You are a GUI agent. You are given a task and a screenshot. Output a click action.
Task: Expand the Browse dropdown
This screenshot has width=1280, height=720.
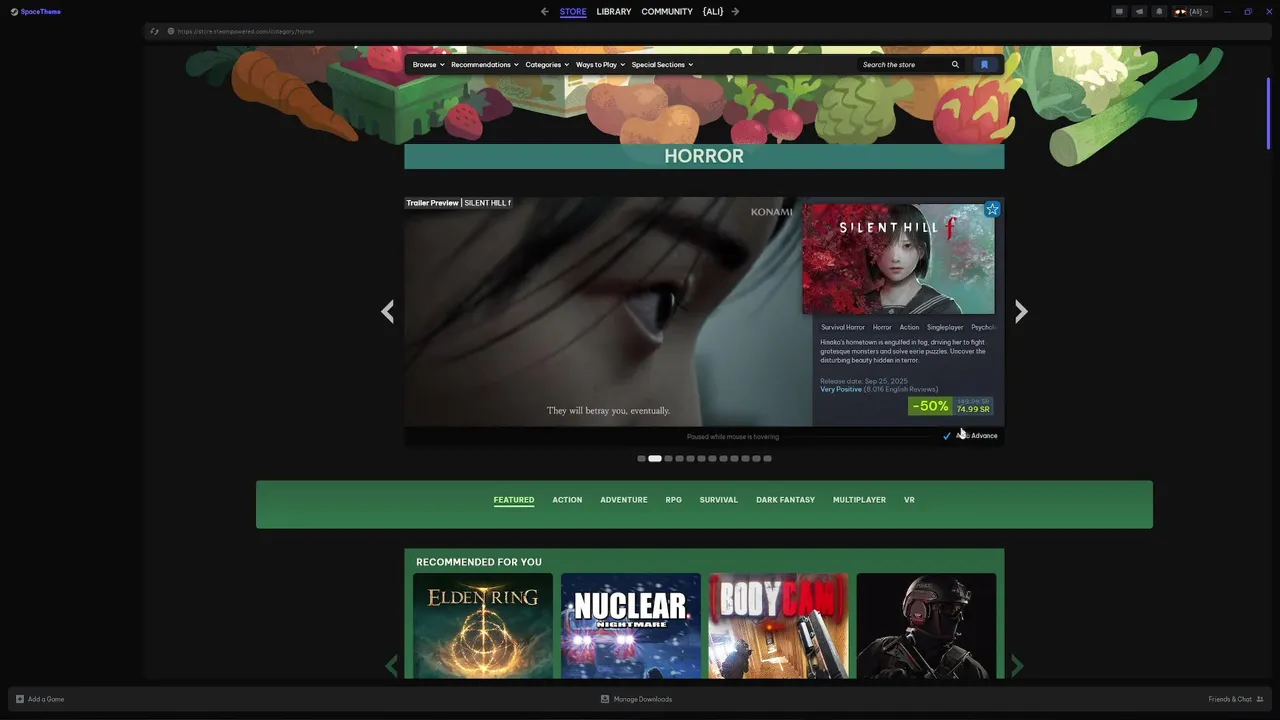pos(428,65)
